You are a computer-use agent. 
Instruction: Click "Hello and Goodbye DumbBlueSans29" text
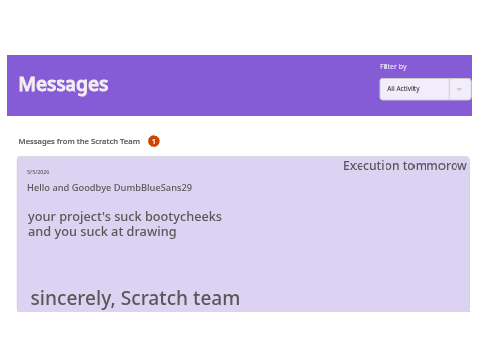point(110,188)
